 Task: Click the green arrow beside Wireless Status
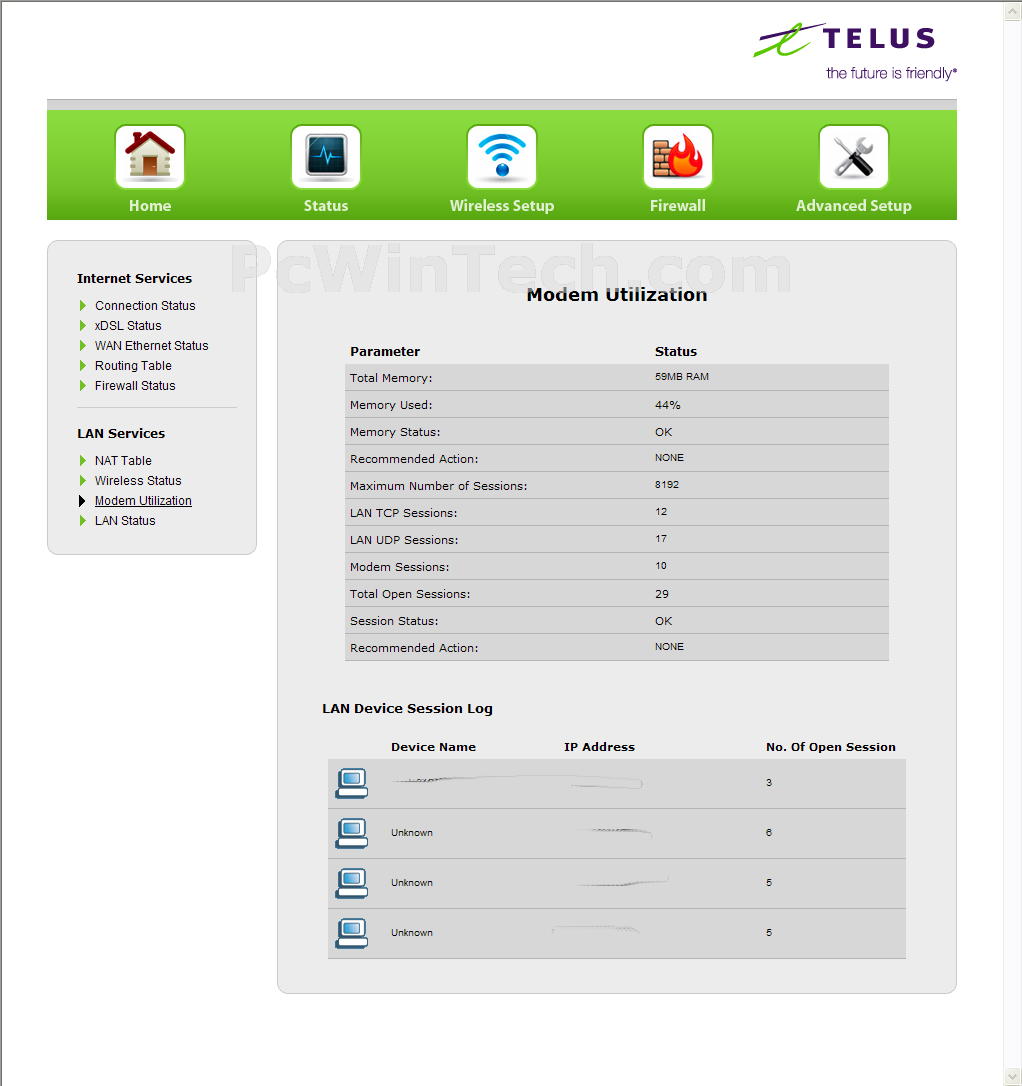click(83, 481)
